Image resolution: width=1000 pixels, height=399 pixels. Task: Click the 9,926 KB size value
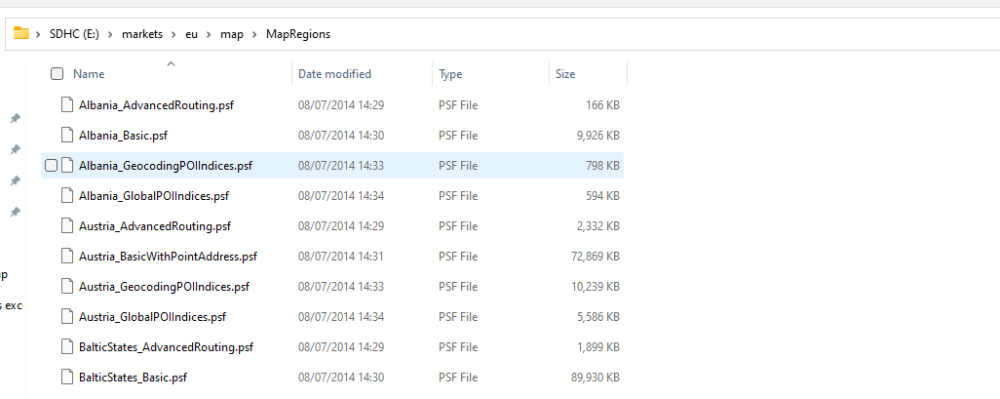(597, 135)
